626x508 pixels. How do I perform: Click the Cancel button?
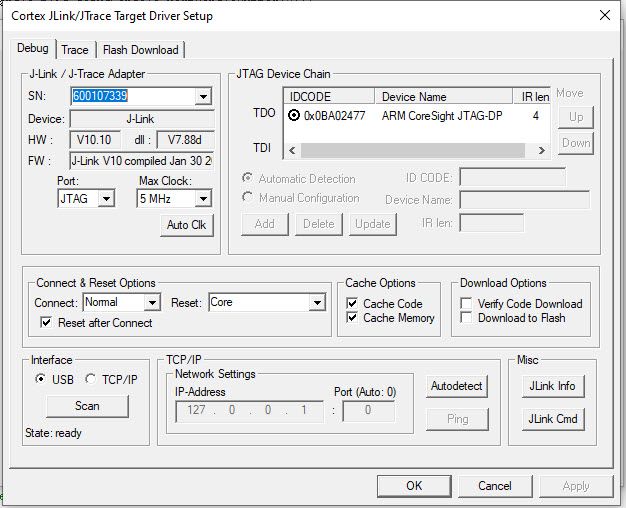(495, 486)
